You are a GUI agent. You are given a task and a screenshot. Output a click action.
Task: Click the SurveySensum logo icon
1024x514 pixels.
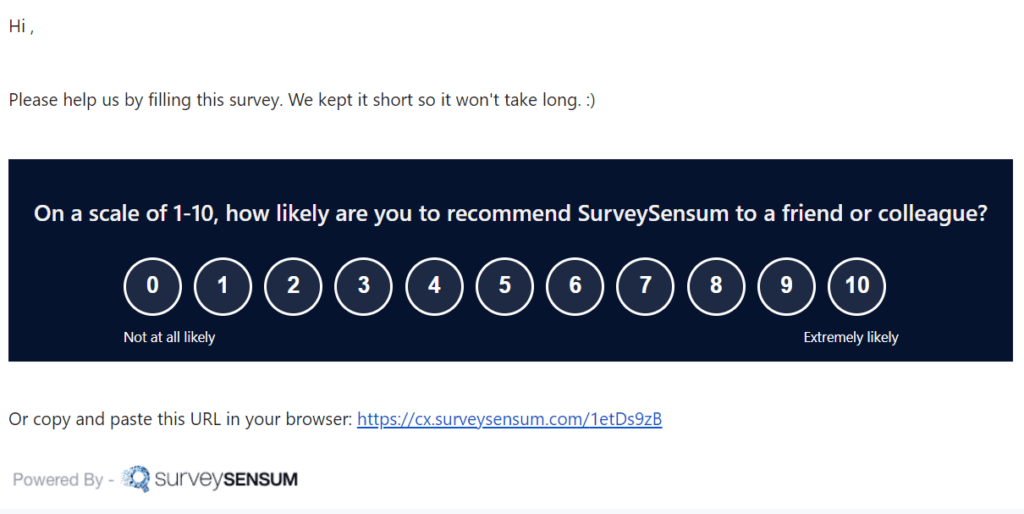pyautogui.click(x=135, y=479)
